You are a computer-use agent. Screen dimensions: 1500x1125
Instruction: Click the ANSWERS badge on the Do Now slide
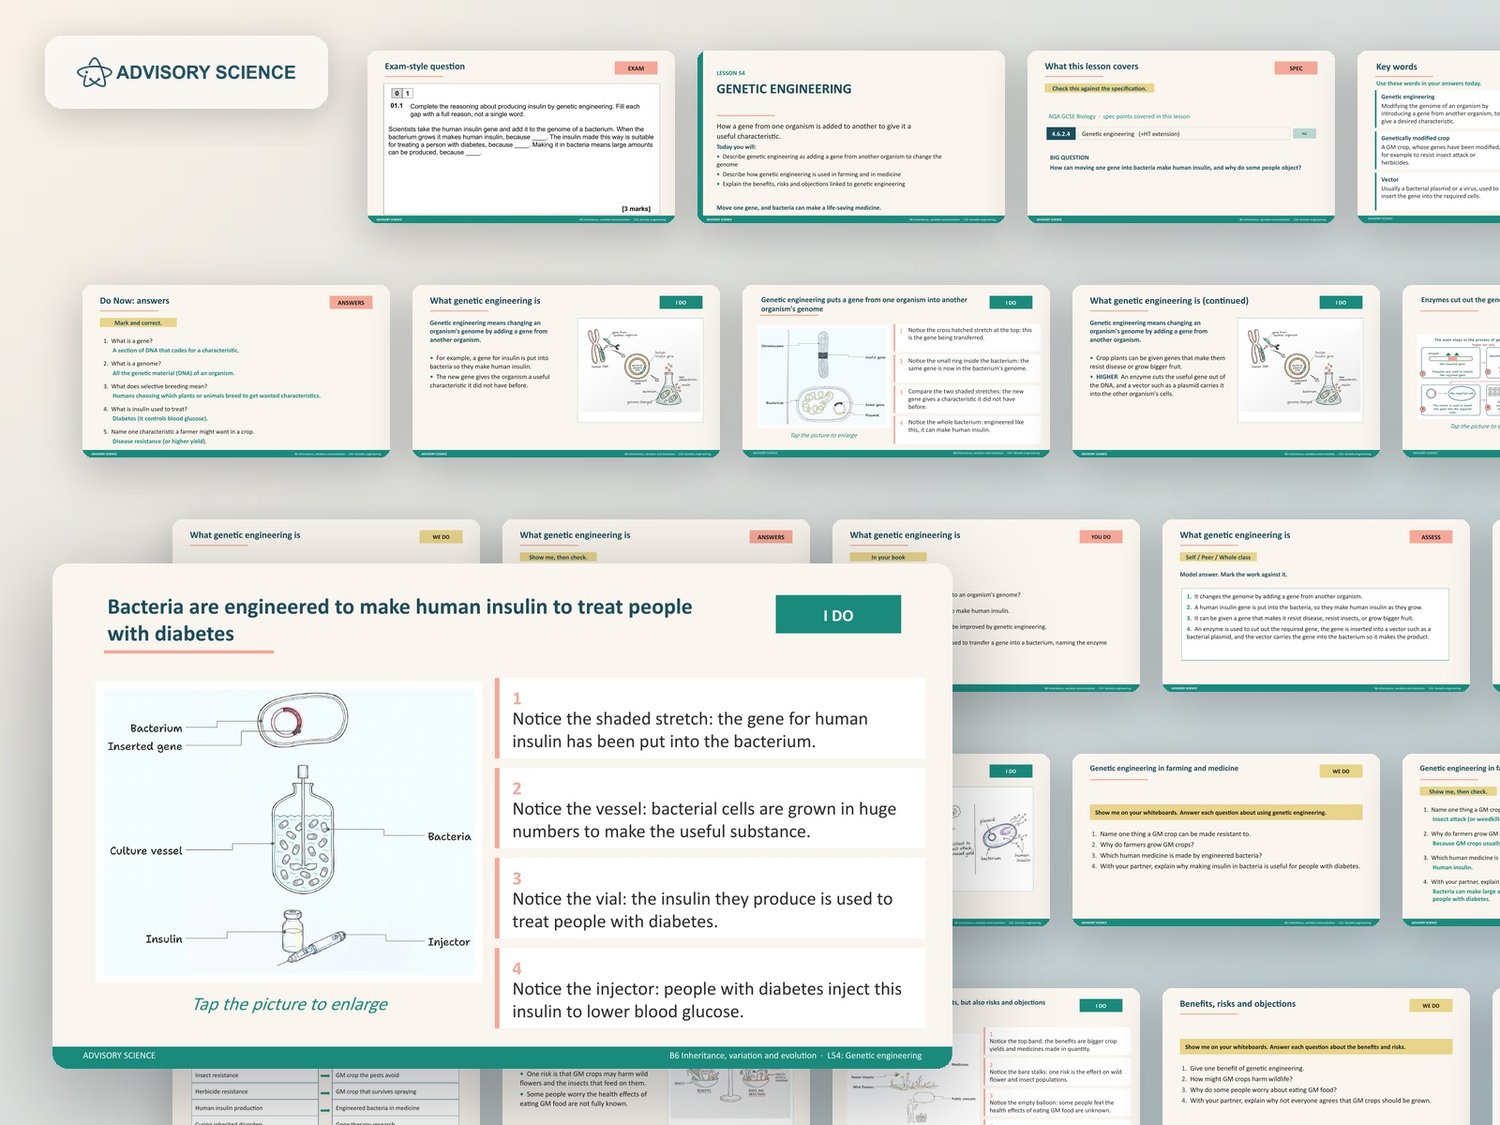click(351, 302)
